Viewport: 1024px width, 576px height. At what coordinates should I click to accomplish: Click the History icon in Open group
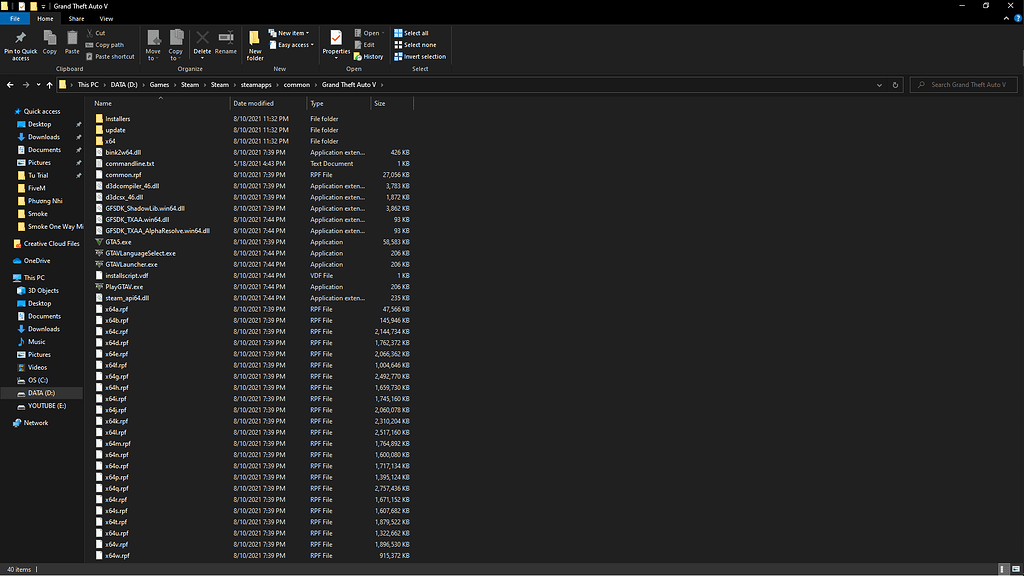(368, 57)
